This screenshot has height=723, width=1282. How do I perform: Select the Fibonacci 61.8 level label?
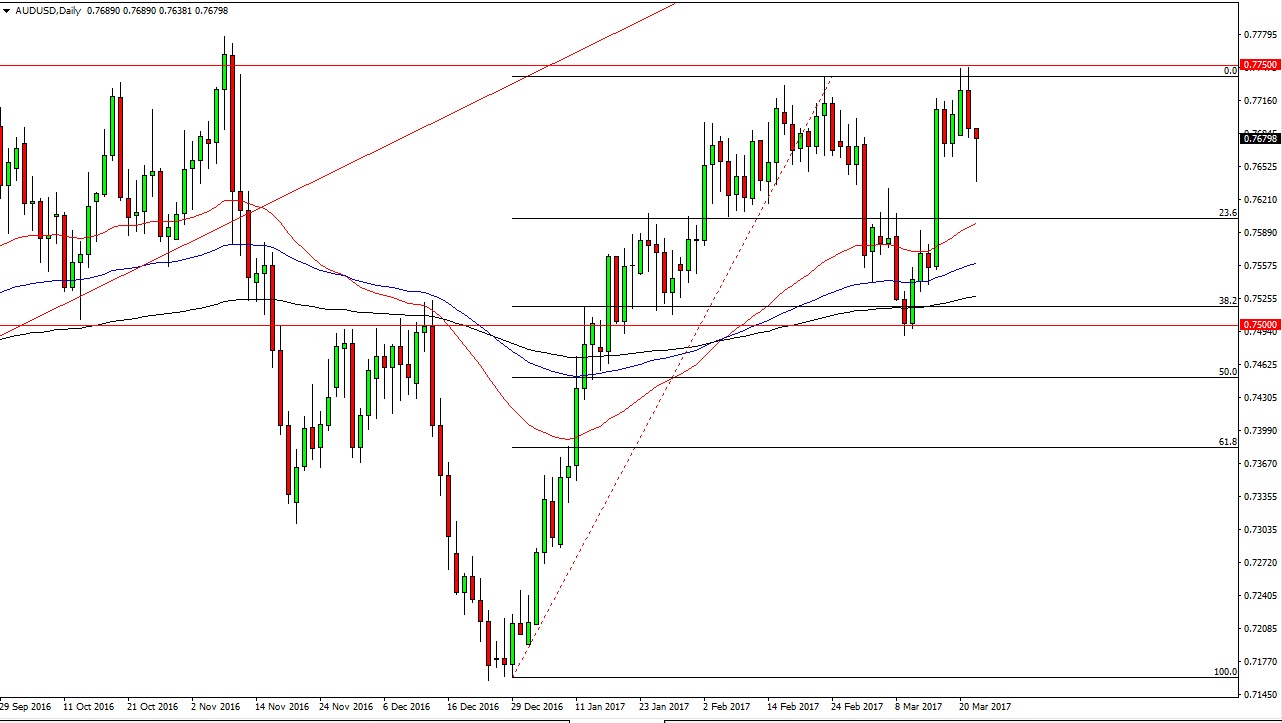(1228, 441)
